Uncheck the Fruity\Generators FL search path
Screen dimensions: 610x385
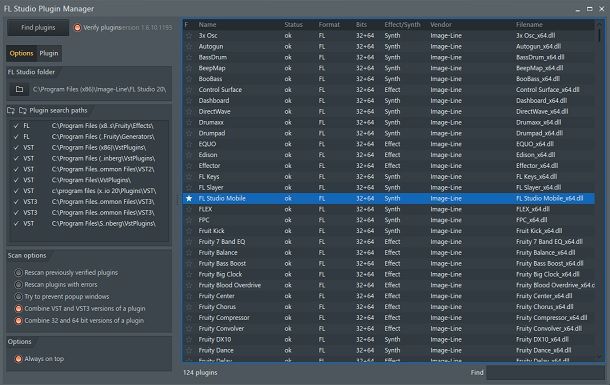pyautogui.click(x=16, y=137)
